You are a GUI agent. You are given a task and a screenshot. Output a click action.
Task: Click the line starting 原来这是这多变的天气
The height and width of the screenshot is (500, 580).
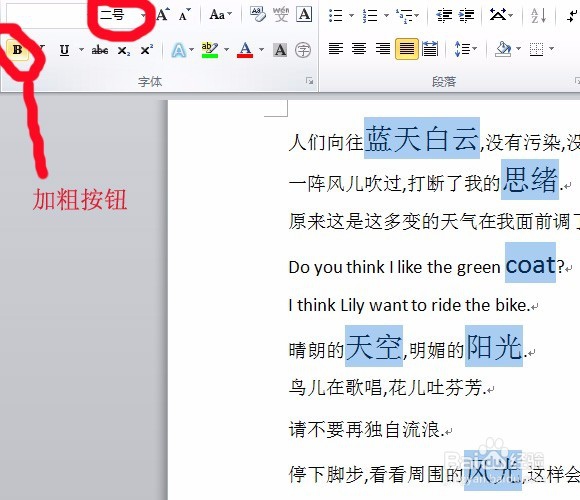(x=434, y=222)
